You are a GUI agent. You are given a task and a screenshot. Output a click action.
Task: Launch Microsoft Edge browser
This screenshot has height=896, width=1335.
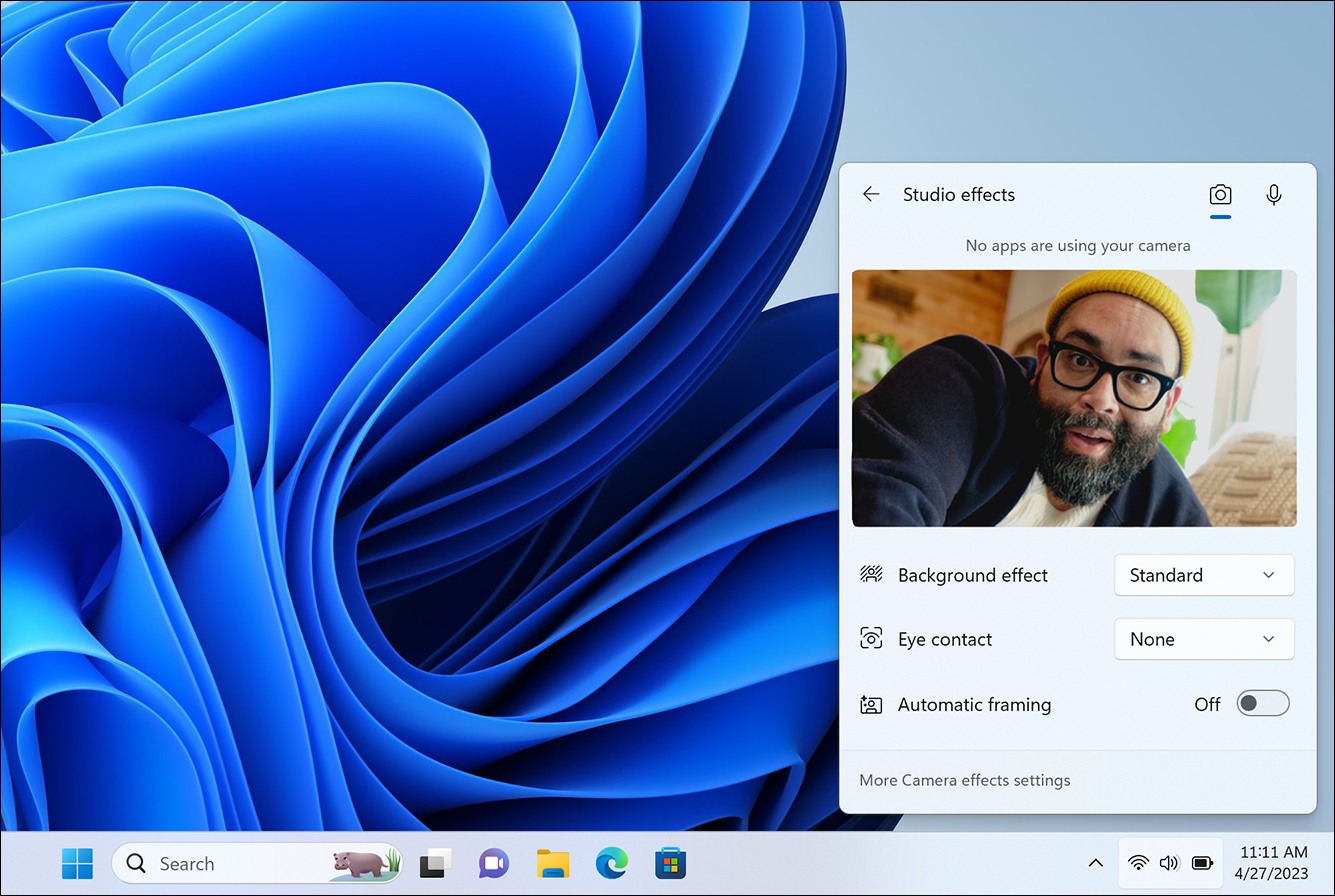pyautogui.click(x=612, y=863)
